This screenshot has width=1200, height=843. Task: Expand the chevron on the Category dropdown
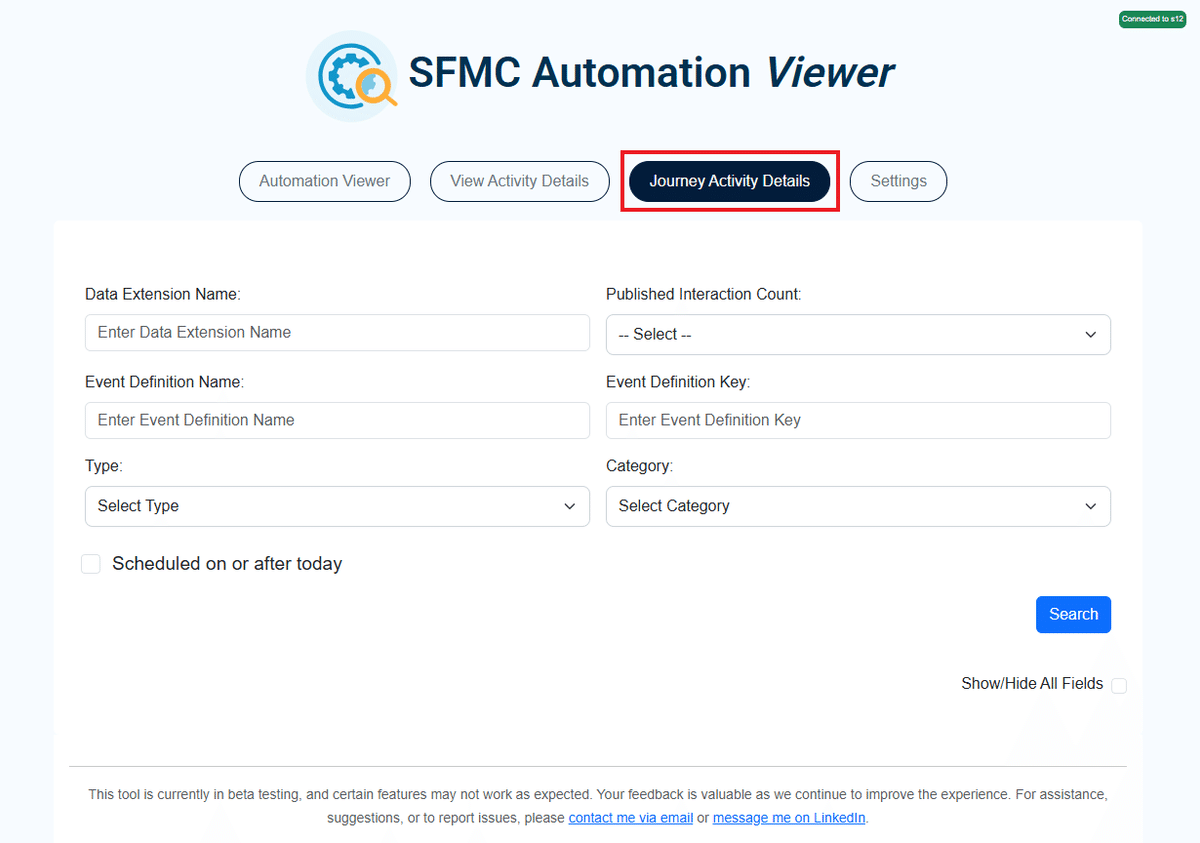1090,506
